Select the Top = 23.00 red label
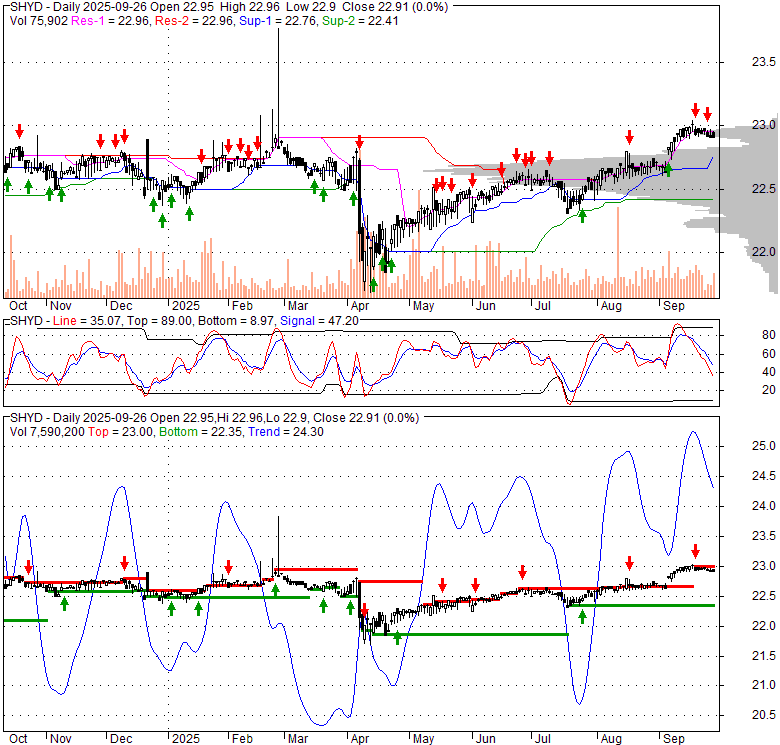 120,432
